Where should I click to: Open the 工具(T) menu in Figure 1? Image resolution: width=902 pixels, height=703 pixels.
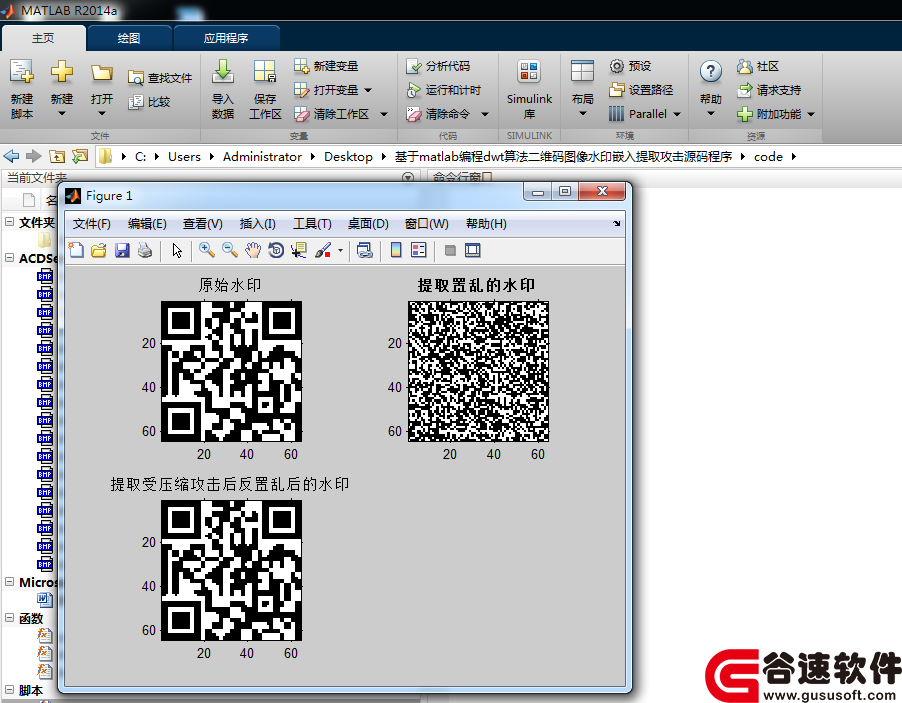pyautogui.click(x=312, y=224)
